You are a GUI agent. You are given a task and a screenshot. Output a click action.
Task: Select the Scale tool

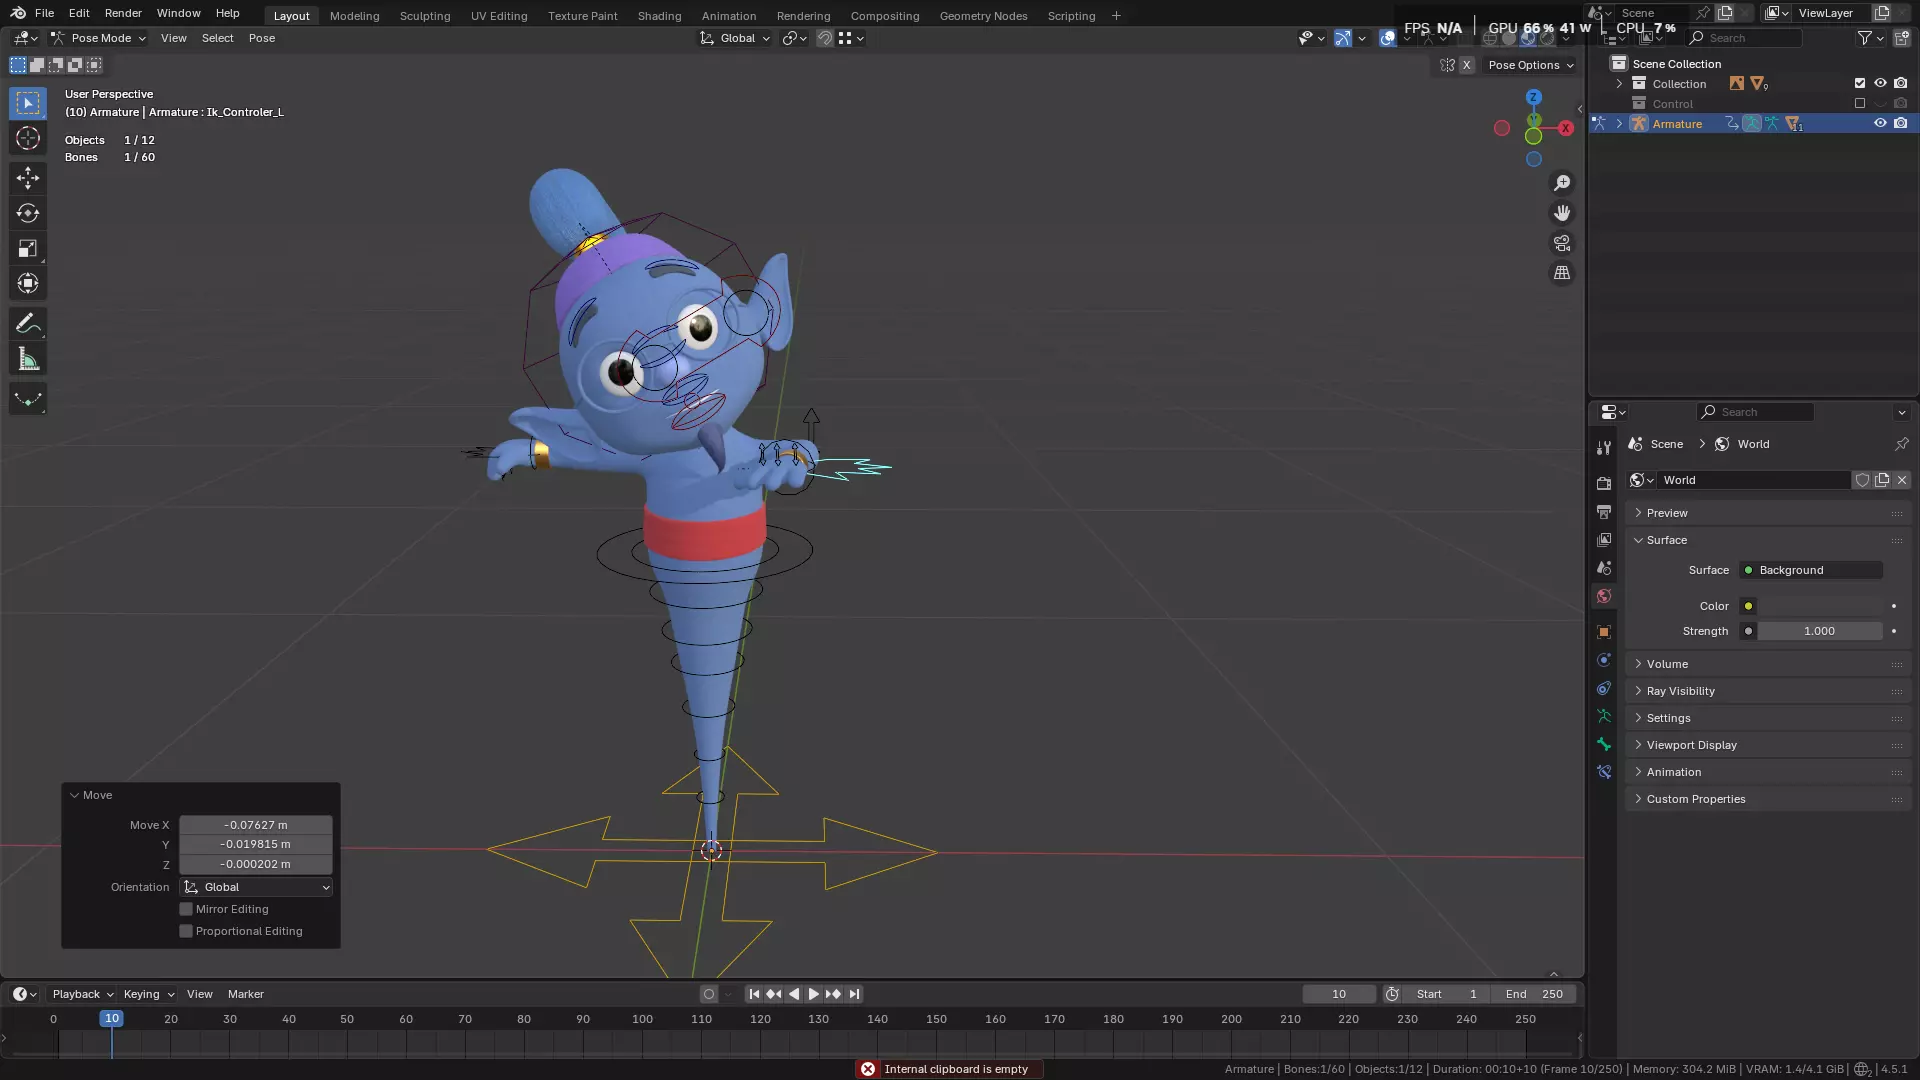[28, 248]
